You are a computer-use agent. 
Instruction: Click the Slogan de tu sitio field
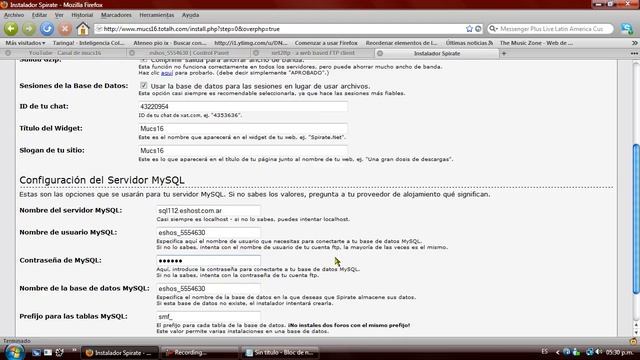coord(243,151)
